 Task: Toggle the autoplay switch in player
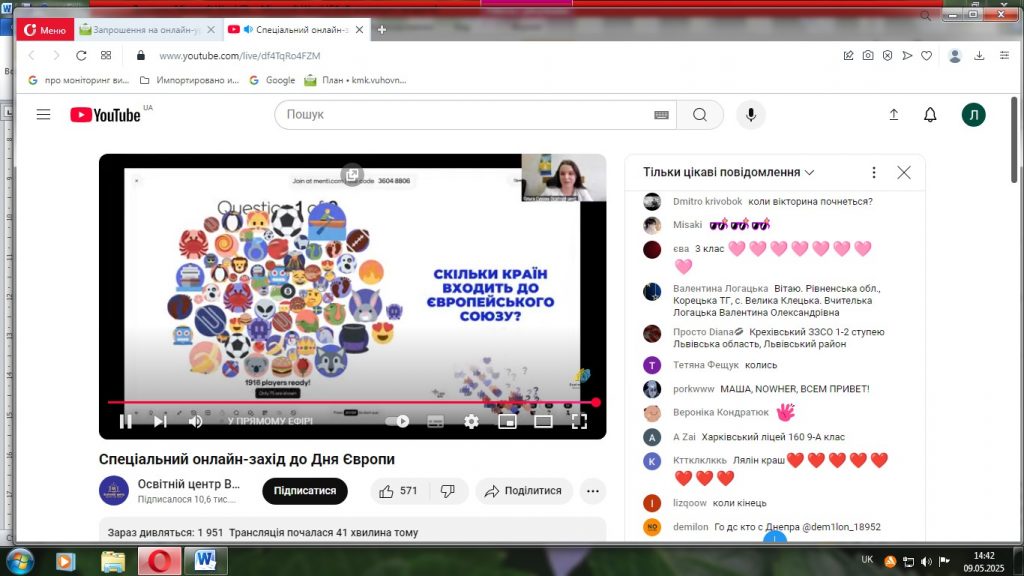398,421
